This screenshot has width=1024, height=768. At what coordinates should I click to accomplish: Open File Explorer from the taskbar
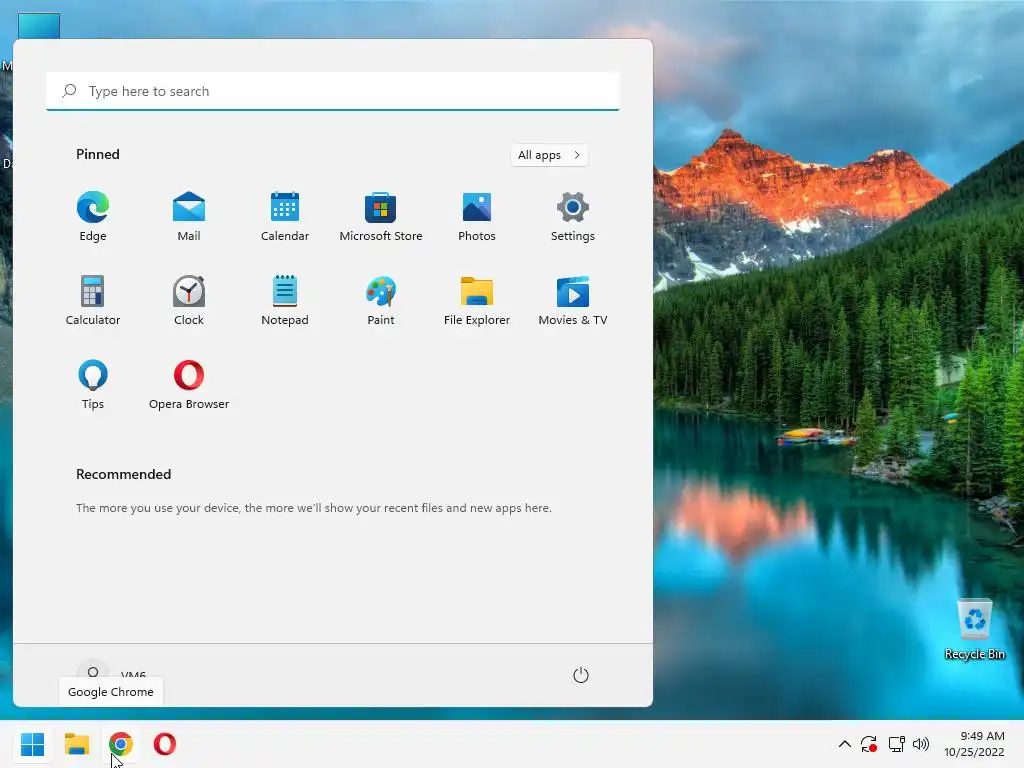click(x=77, y=744)
